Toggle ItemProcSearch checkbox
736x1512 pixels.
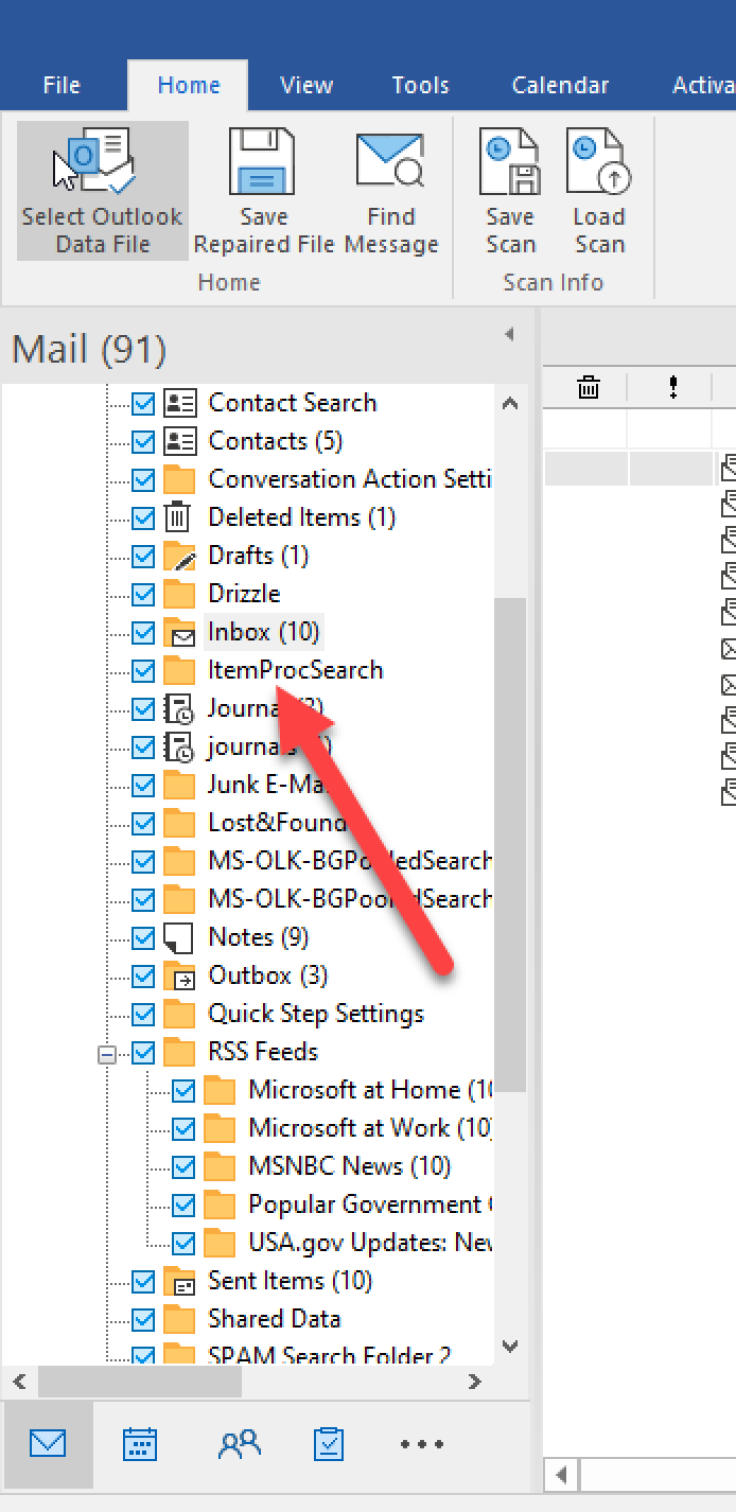tap(144, 670)
